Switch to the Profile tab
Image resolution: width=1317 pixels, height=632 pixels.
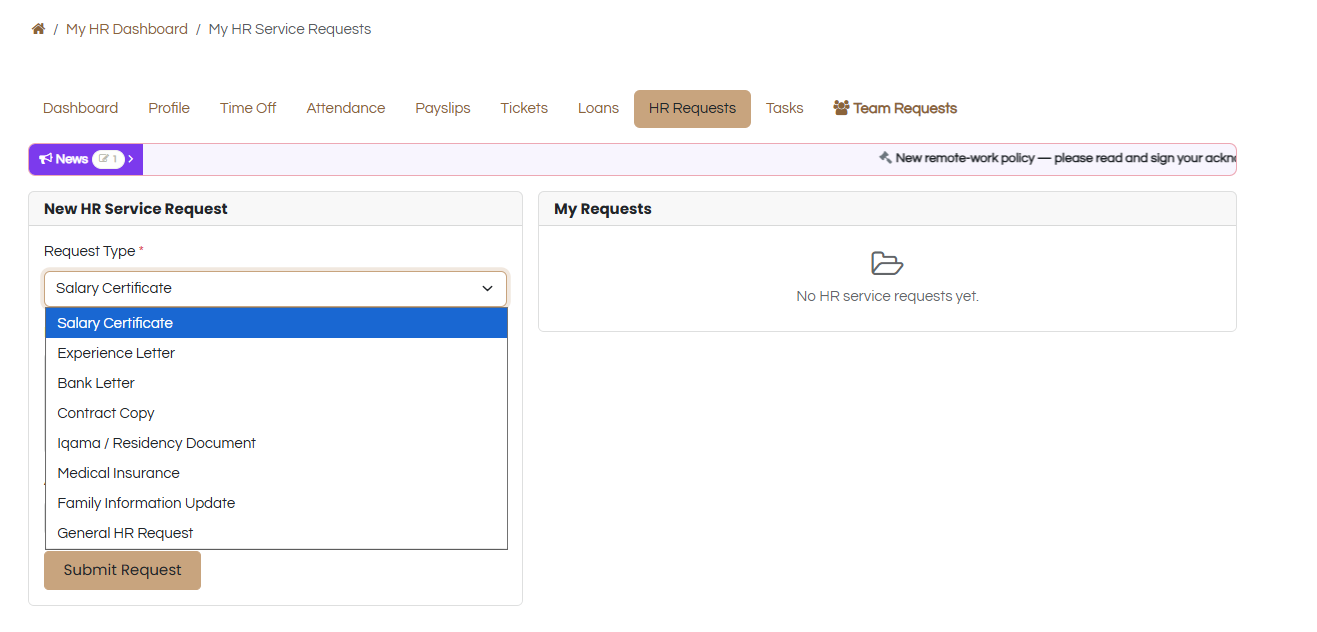pyautogui.click(x=169, y=108)
